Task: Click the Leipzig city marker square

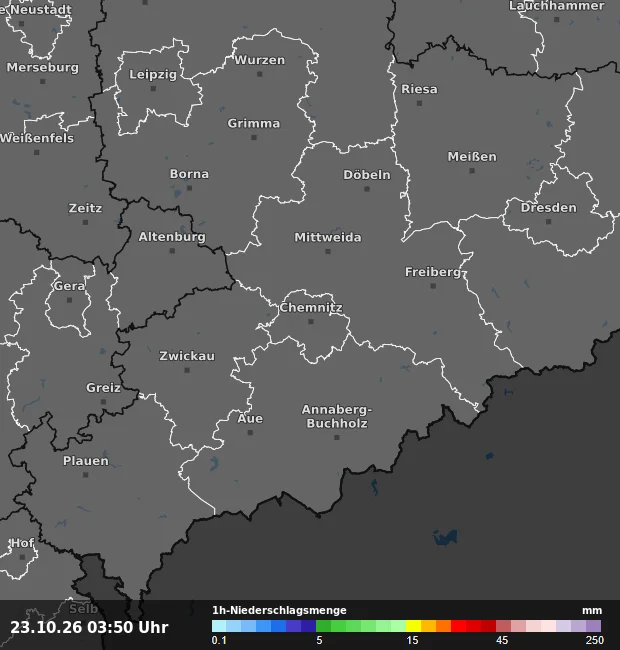Action: pyautogui.click(x=153, y=89)
